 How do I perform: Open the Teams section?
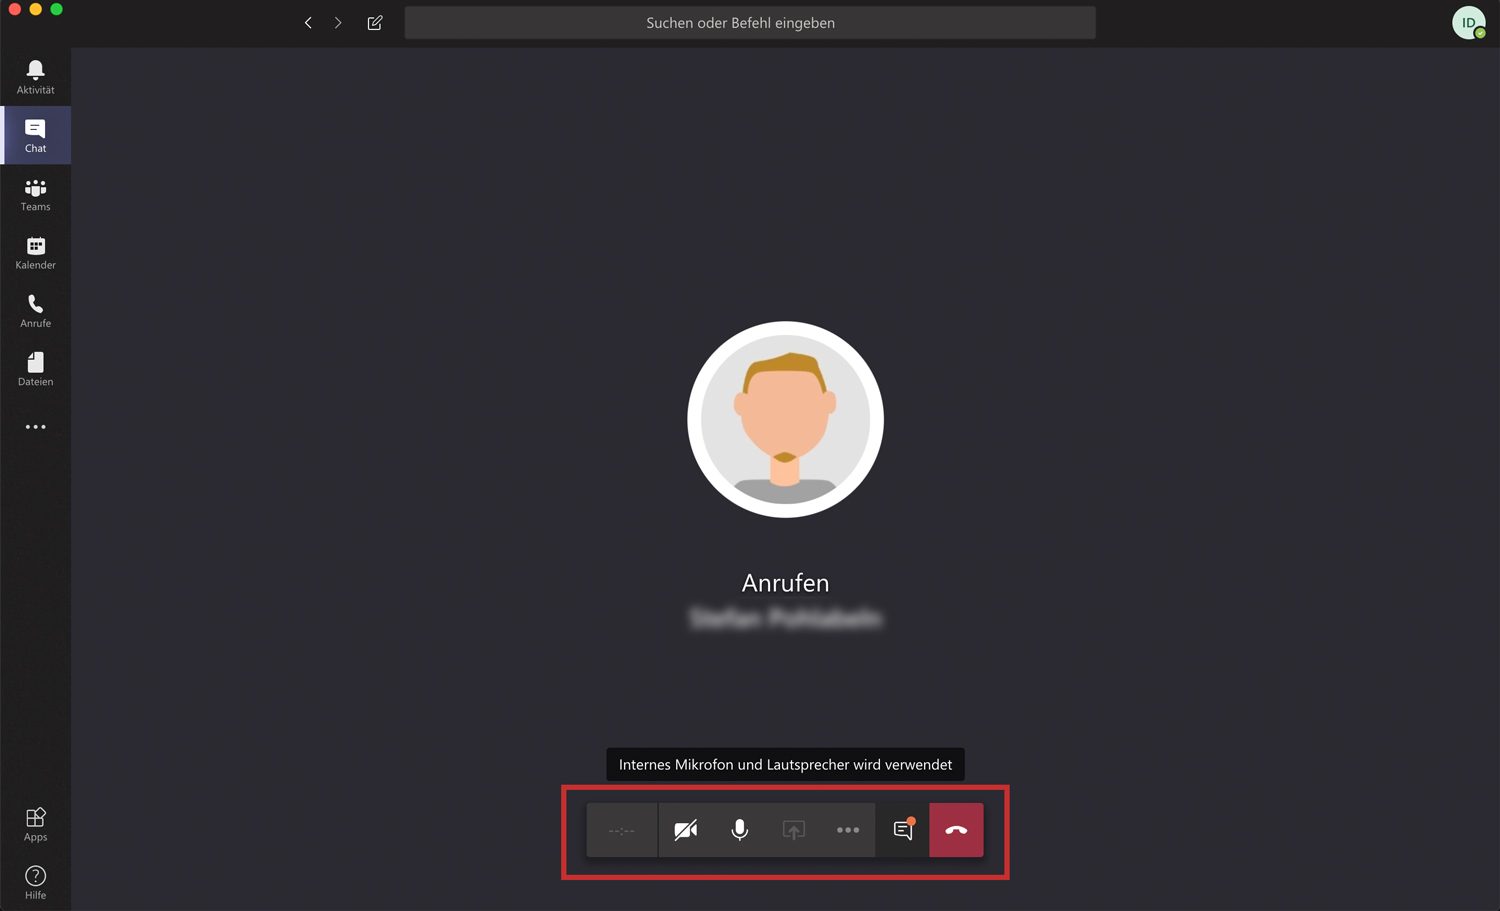click(35, 194)
